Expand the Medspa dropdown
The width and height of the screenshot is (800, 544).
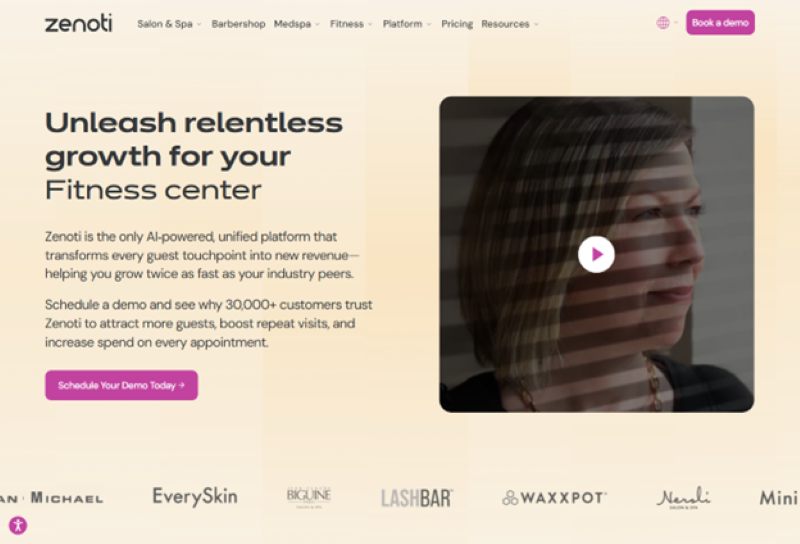pyautogui.click(x=297, y=24)
